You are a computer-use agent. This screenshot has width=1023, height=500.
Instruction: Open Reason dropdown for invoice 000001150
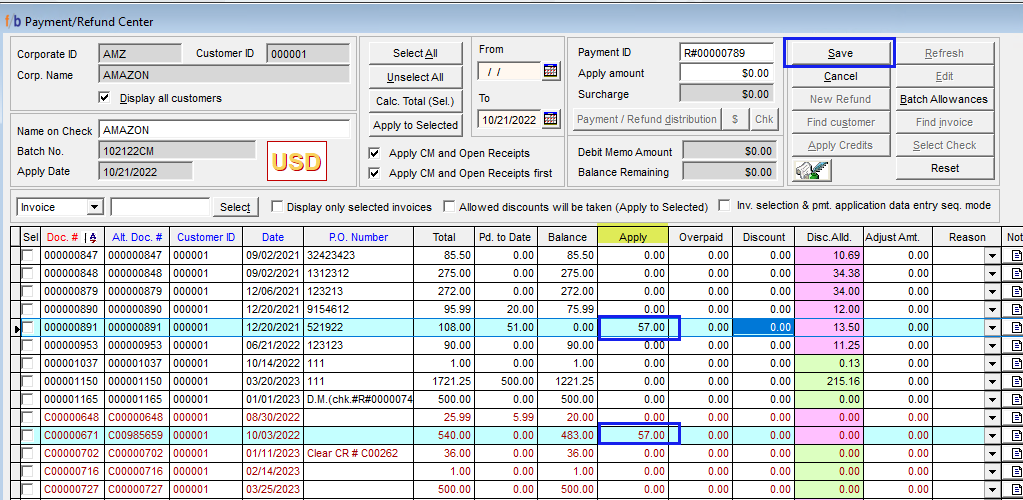(991, 382)
